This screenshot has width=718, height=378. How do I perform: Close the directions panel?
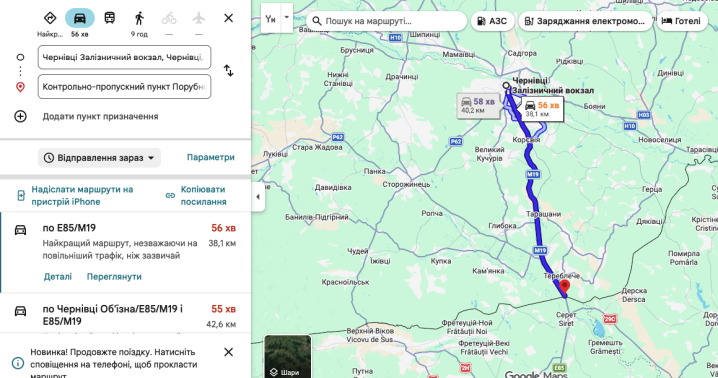[x=228, y=18]
